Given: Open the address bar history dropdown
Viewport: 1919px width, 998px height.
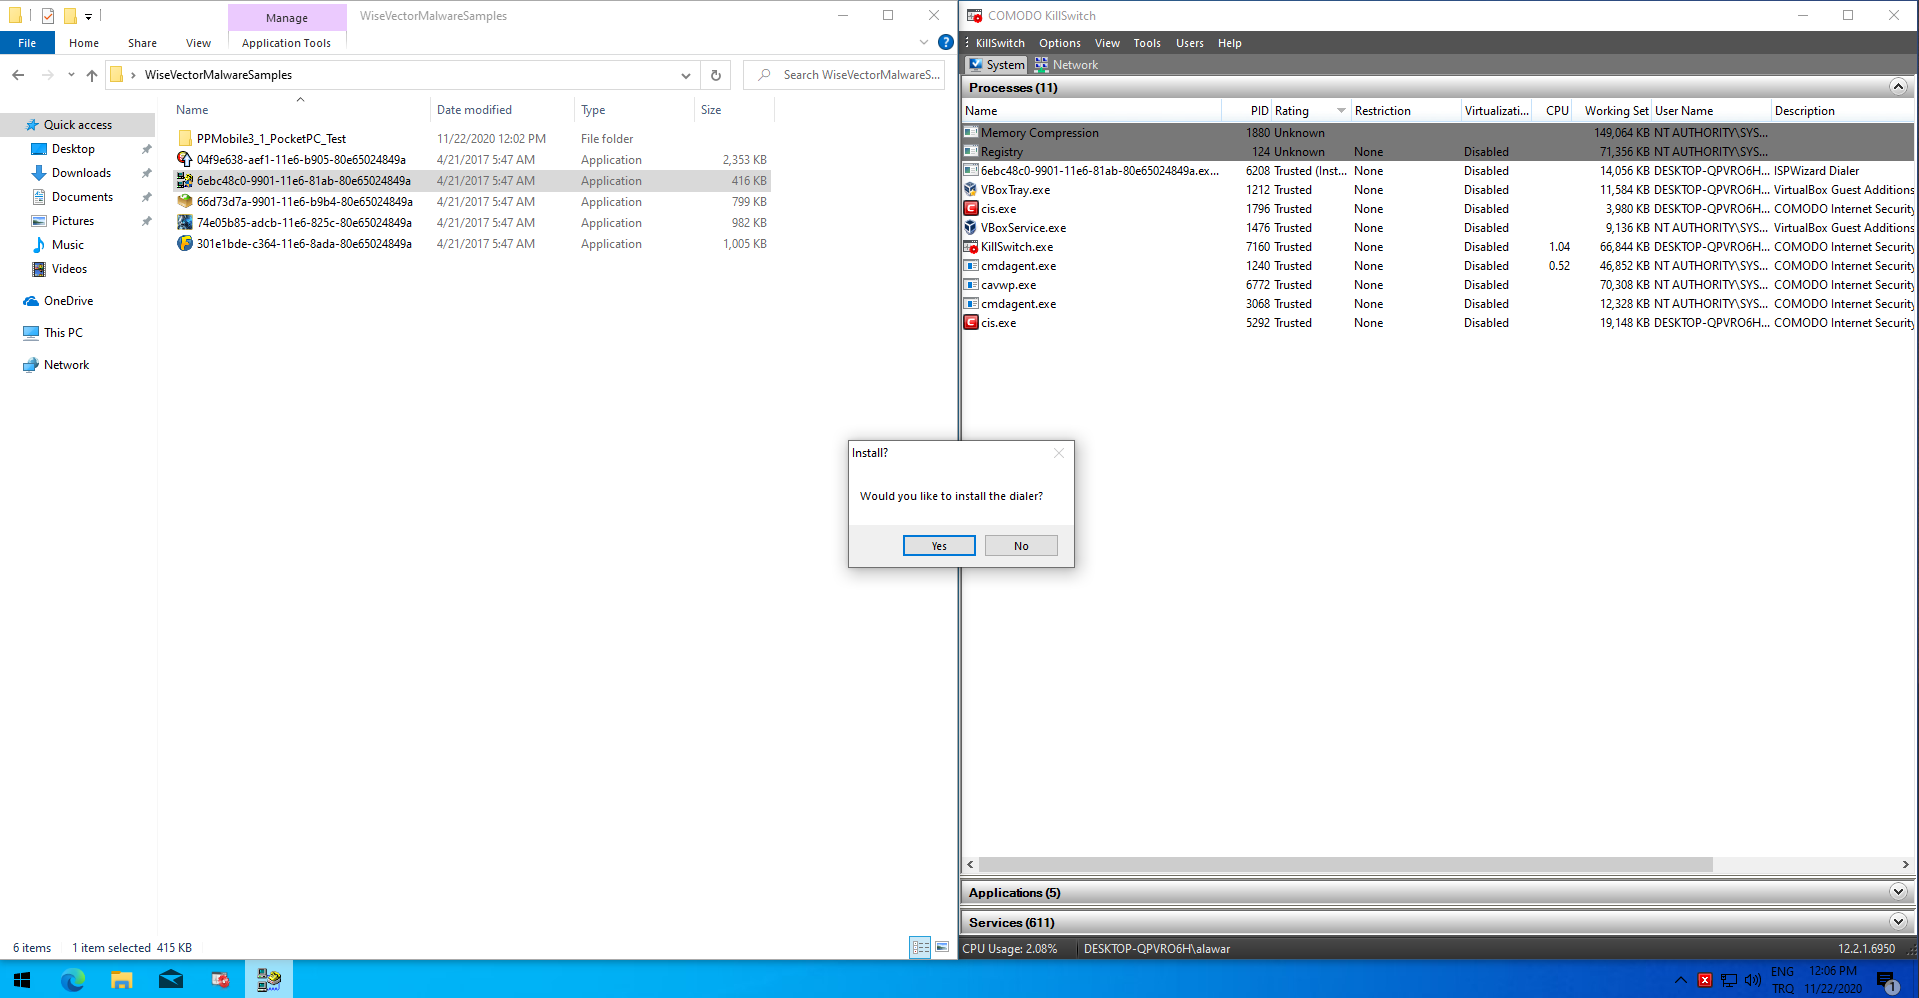Looking at the screenshot, I should coord(685,75).
